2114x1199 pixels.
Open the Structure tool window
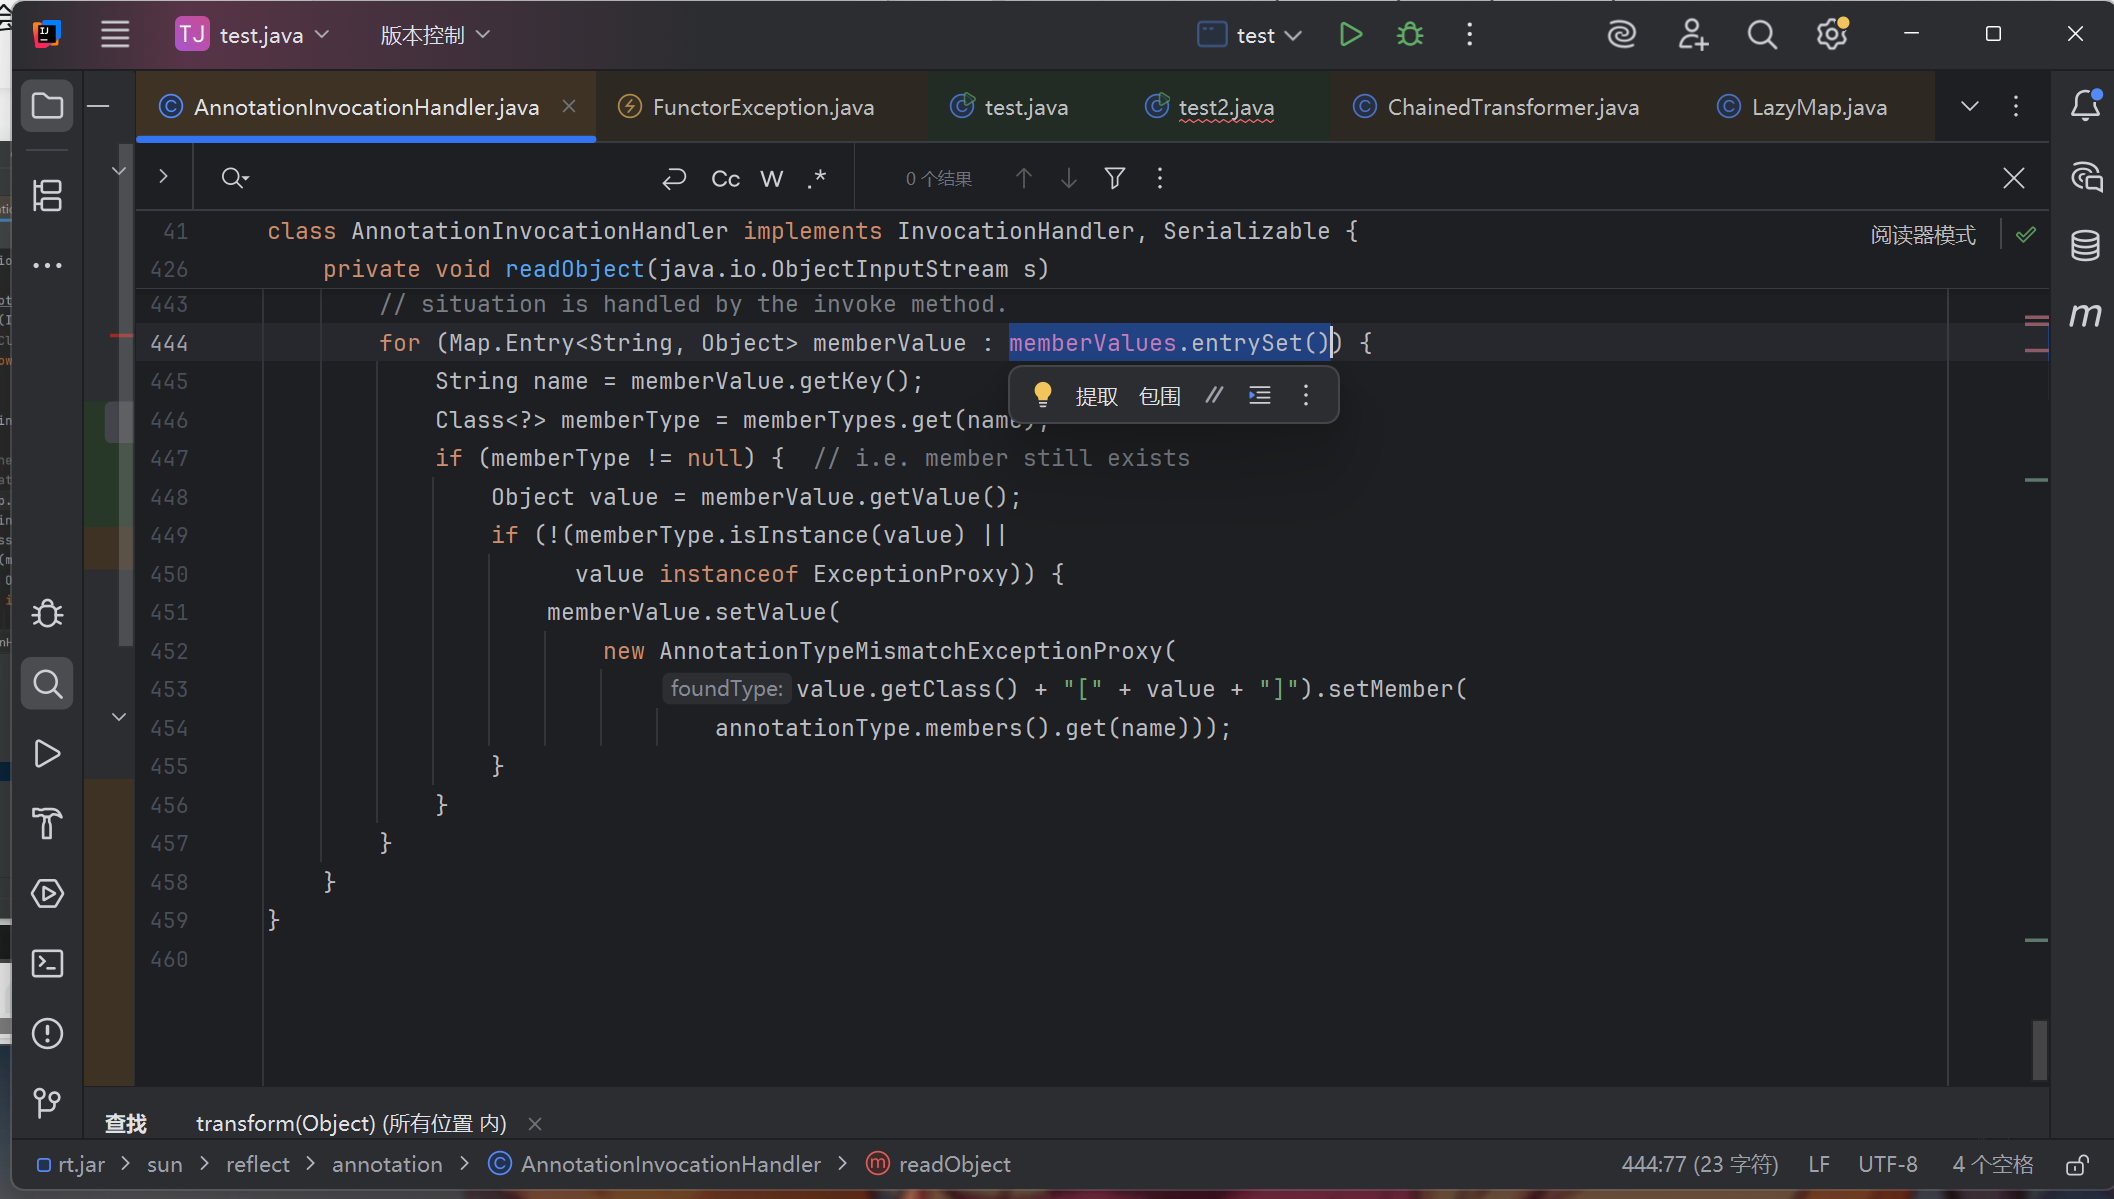(x=47, y=195)
